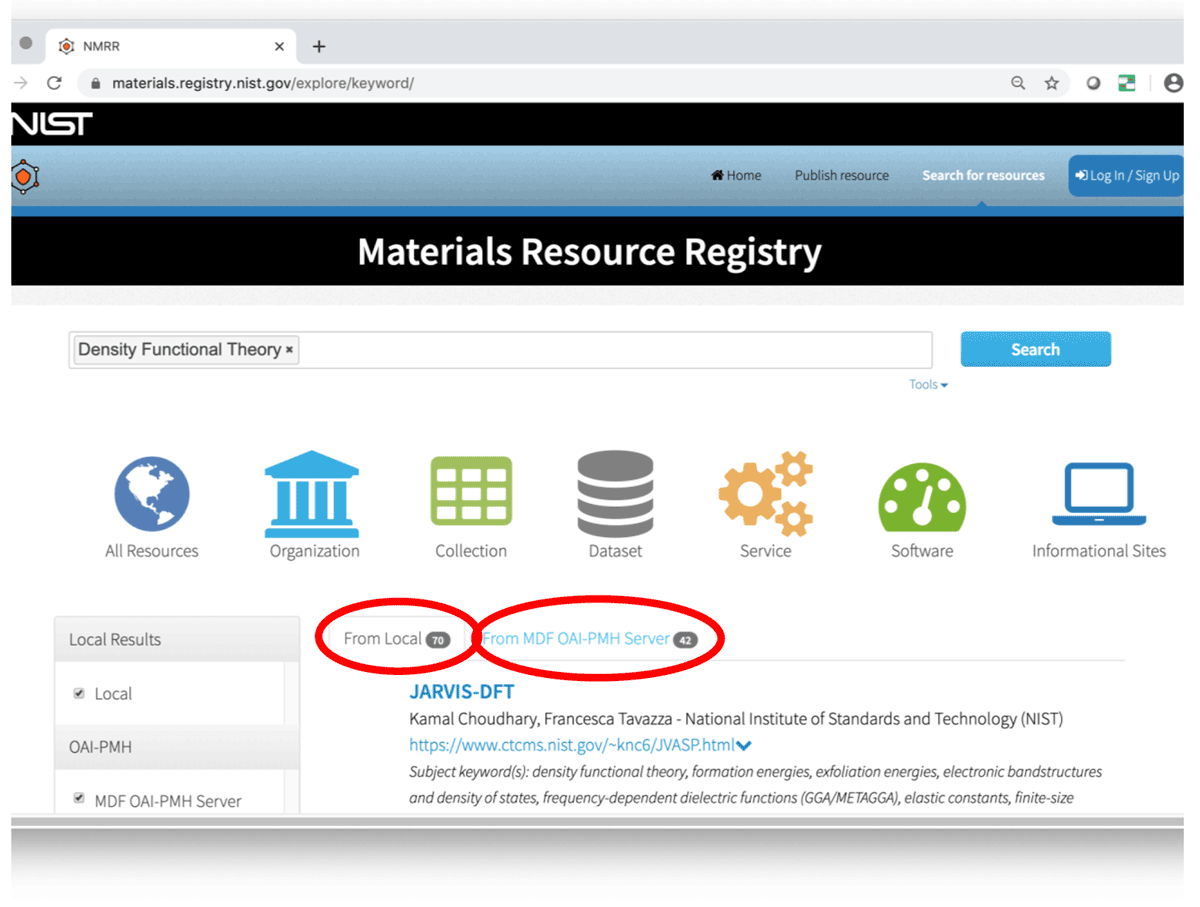Viewport: 1200px width, 907px height.
Task: Click the round gray extension icon
Action: [x=1094, y=83]
